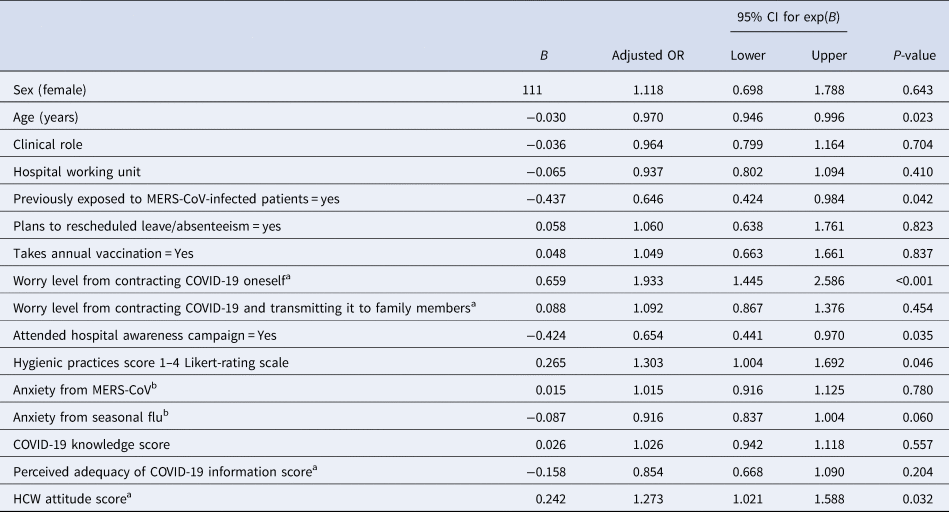Click the "Adjusted OR" column header
949x512 pixels.
pos(637,55)
